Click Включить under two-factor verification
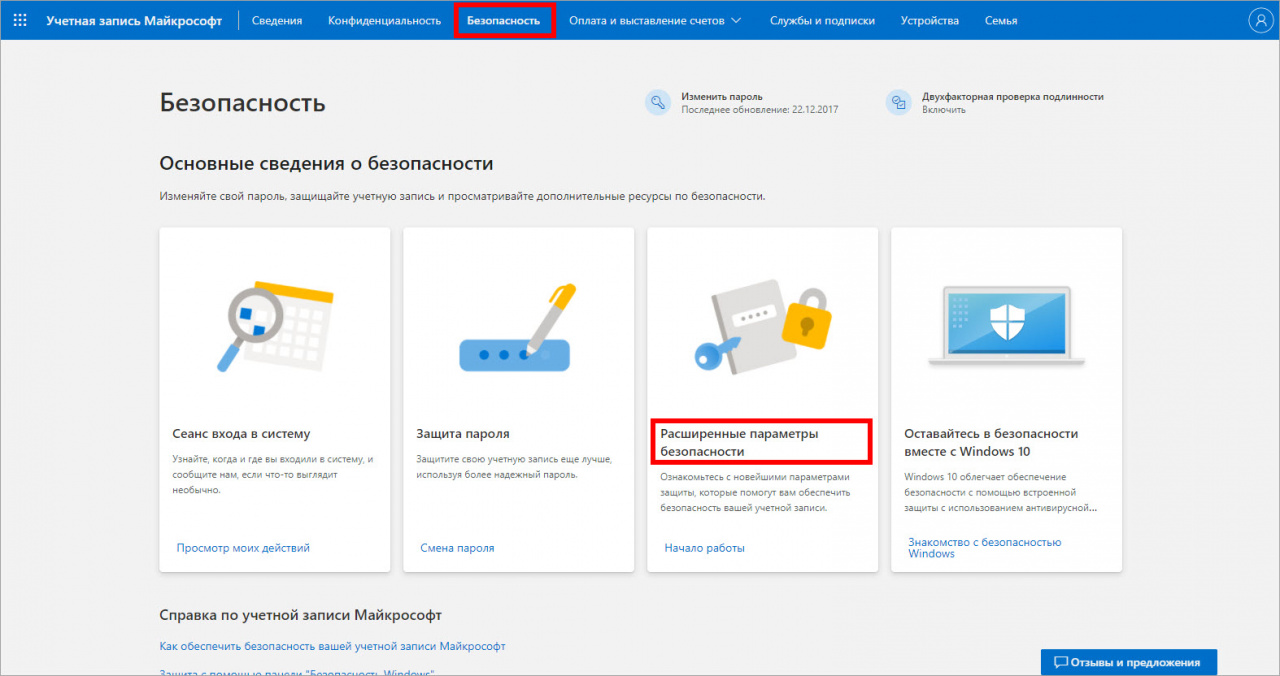 click(944, 109)
